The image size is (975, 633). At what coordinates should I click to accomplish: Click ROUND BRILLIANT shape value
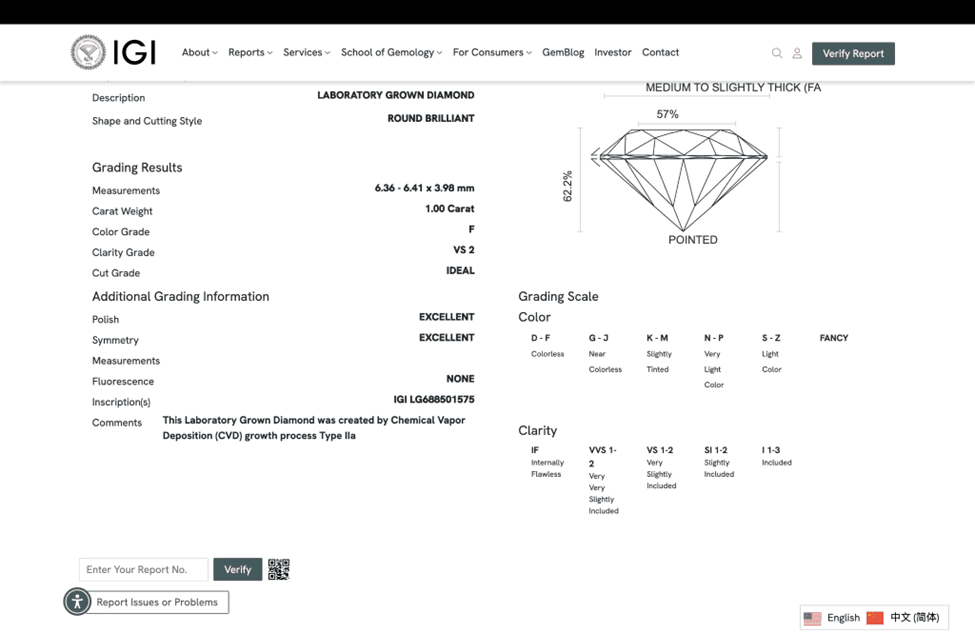431,118
